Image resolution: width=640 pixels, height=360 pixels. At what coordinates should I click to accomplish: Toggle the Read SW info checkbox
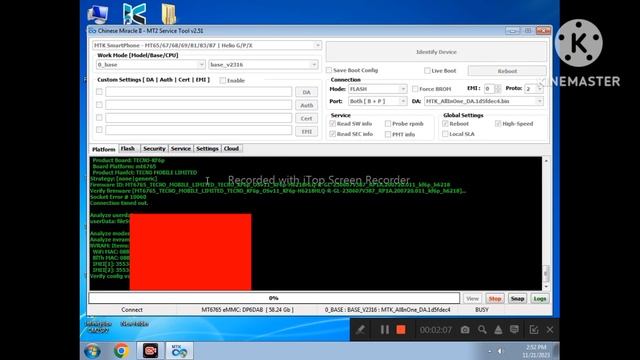pyautogui.click(x=333, y=123)
